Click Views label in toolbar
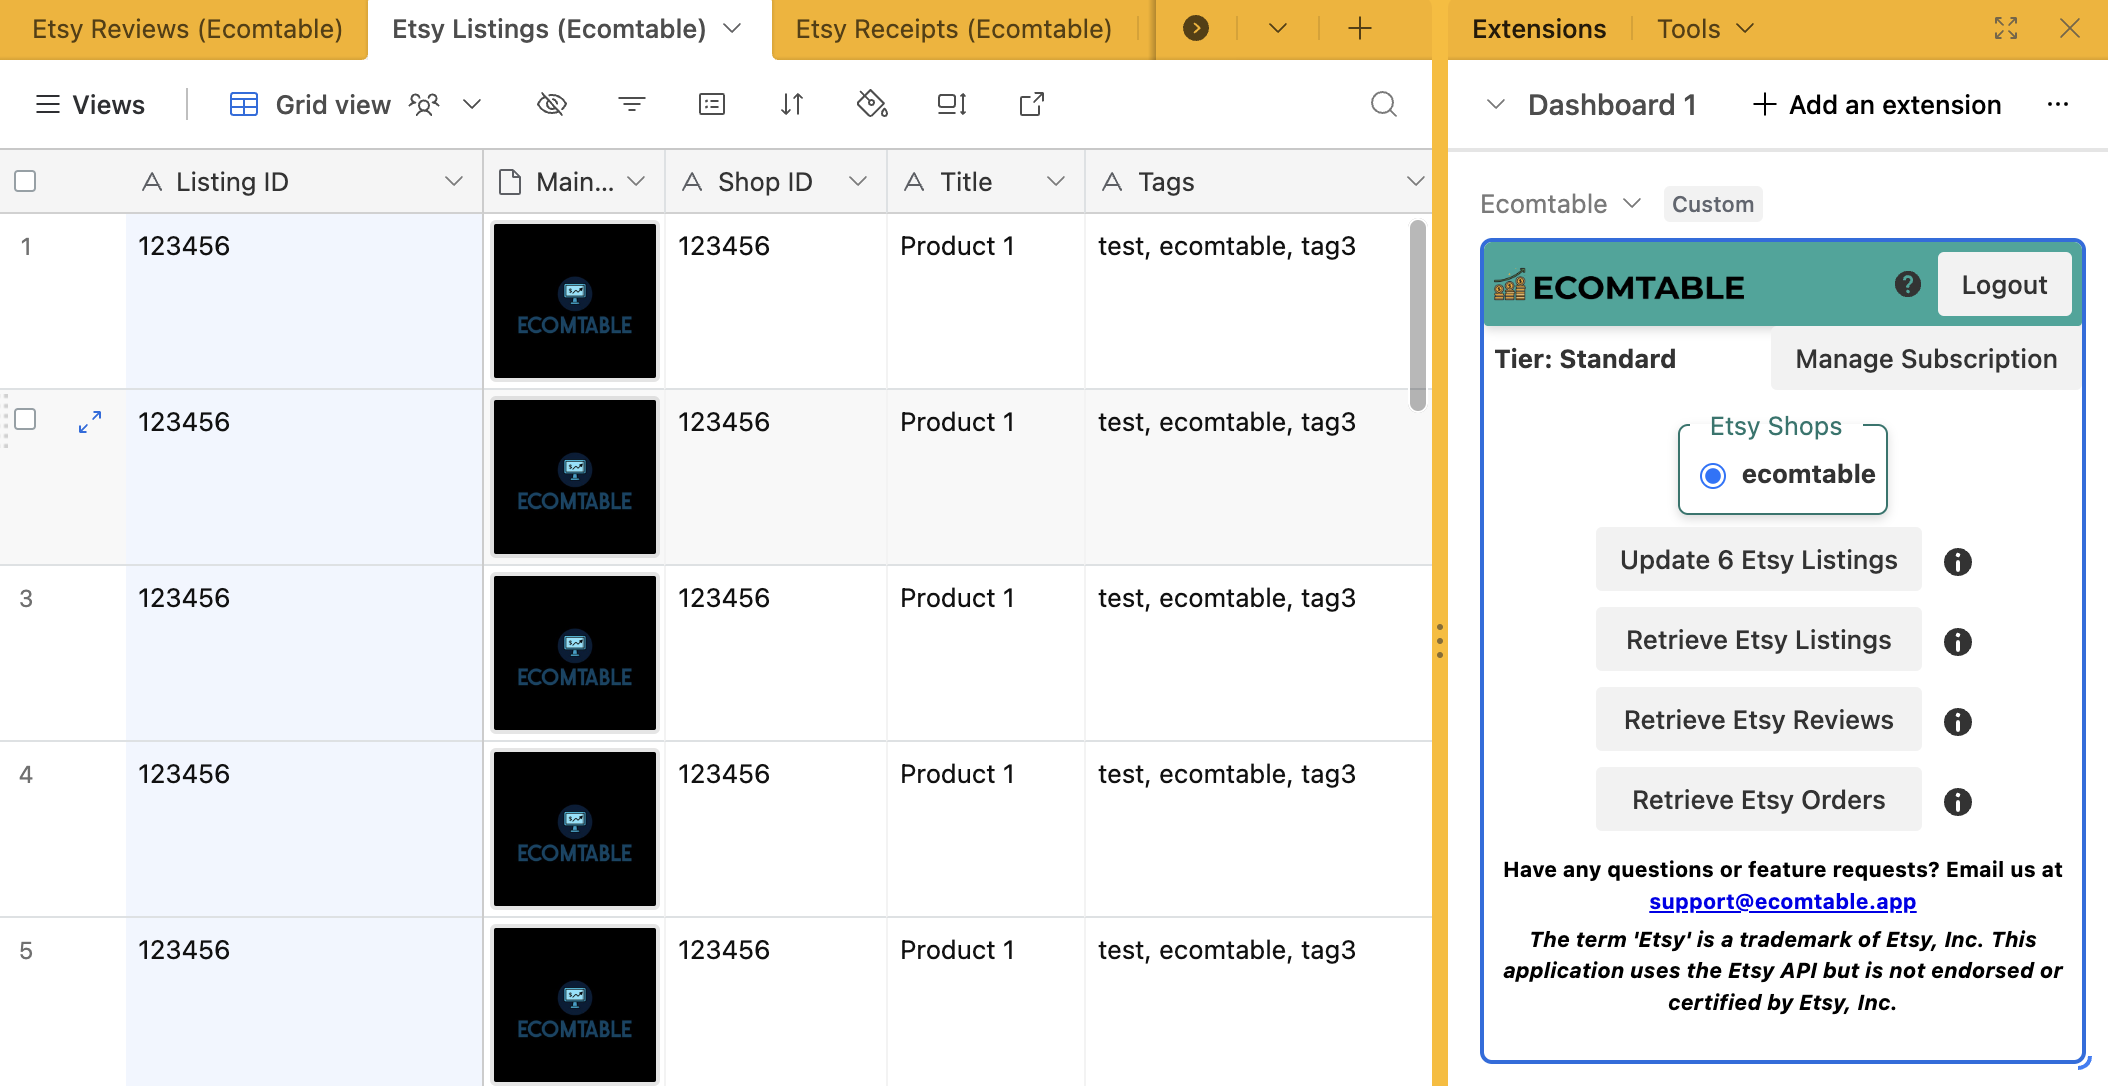This screenshot has width=2108, height=1086. (x=109, y=104)
